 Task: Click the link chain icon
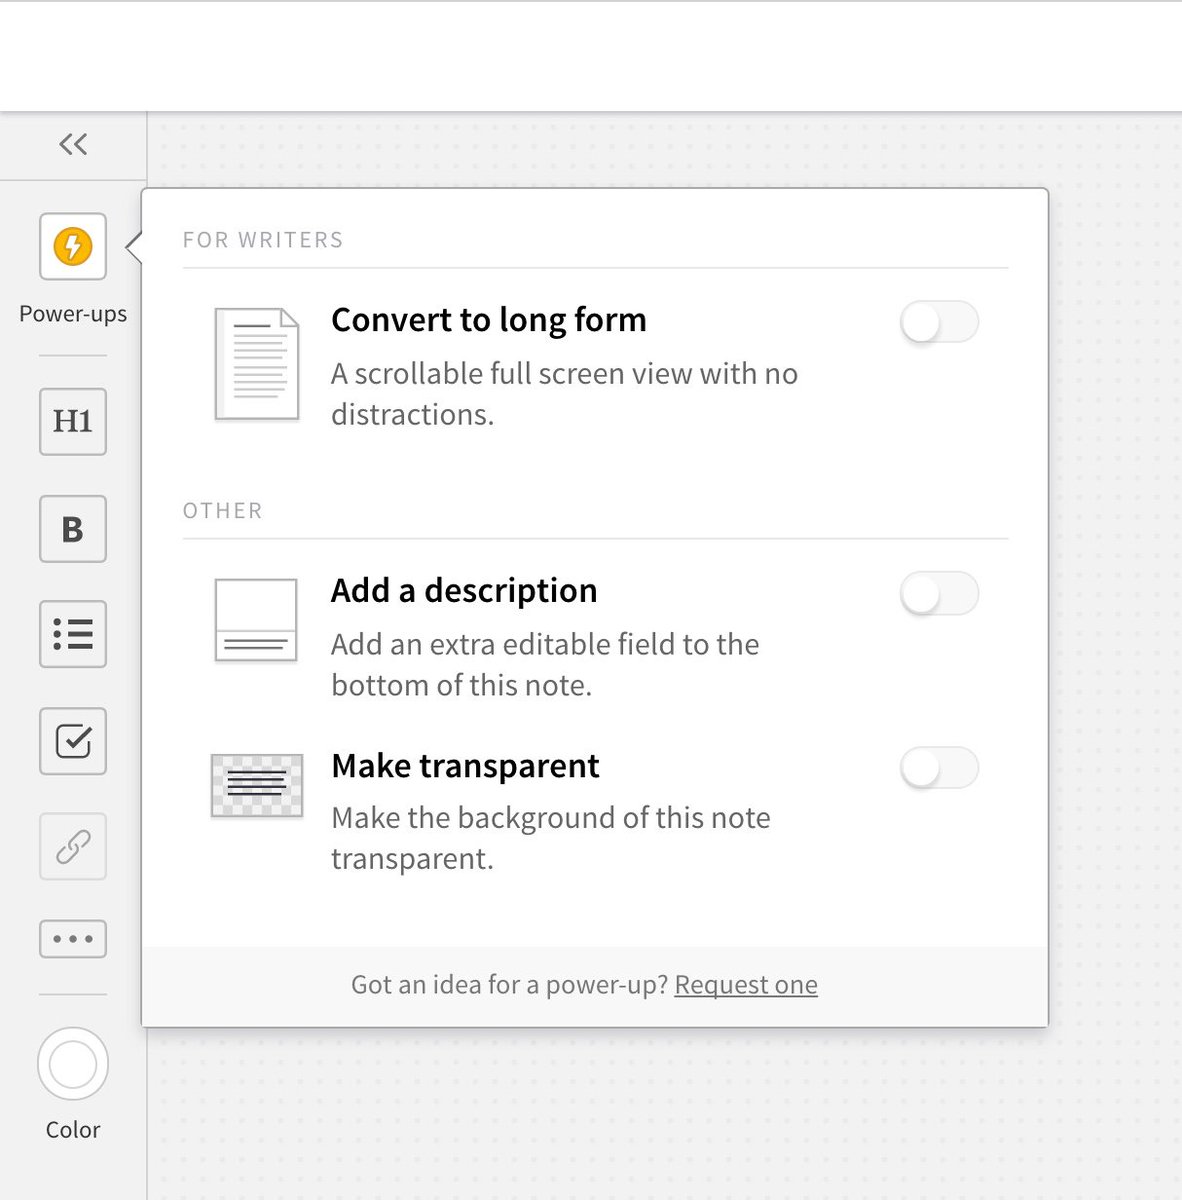[x=73, y=847]
